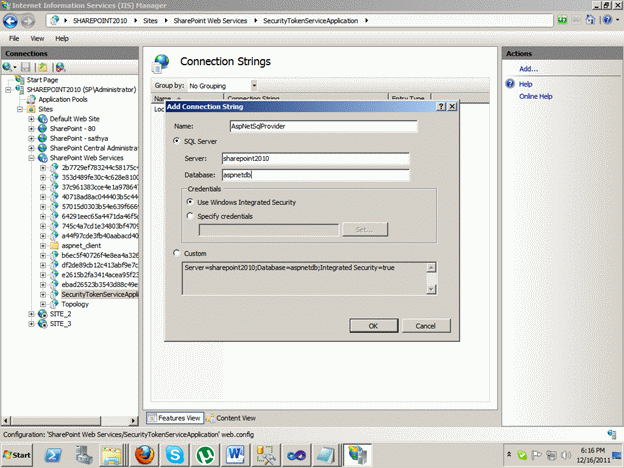Open the notepad taskbar icon
This screenshot has width=624, height=468.
325,455
